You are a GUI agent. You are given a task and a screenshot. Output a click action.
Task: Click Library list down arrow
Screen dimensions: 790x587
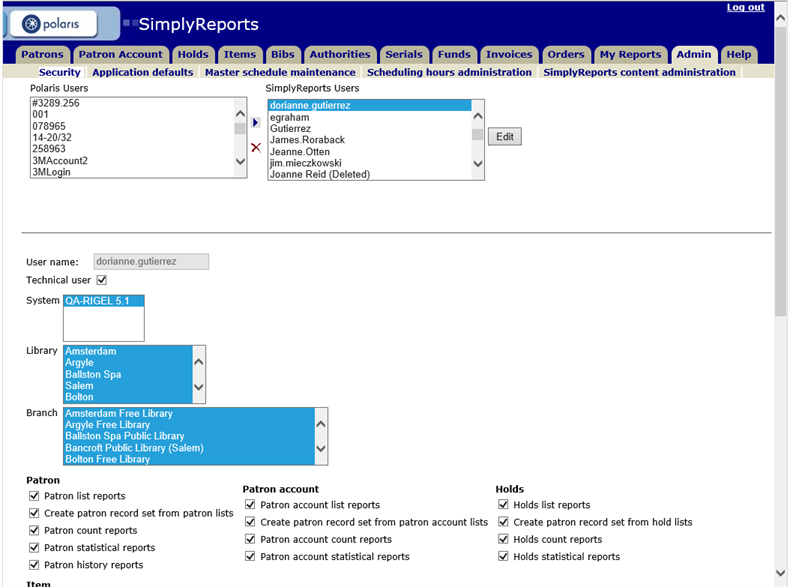click(199, 387)
